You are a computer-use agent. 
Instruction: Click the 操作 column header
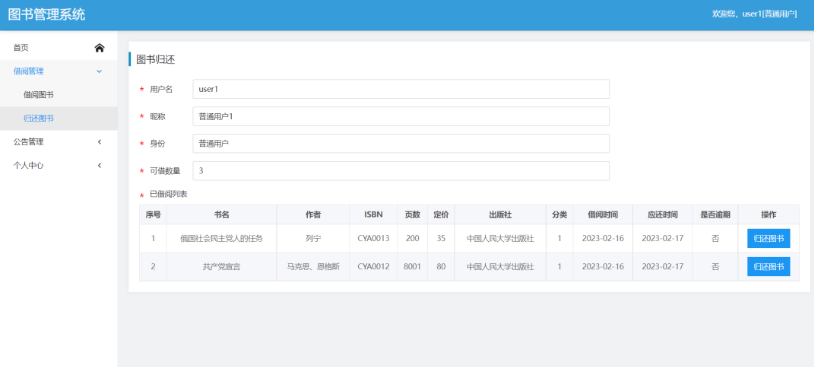coord(769,214)
